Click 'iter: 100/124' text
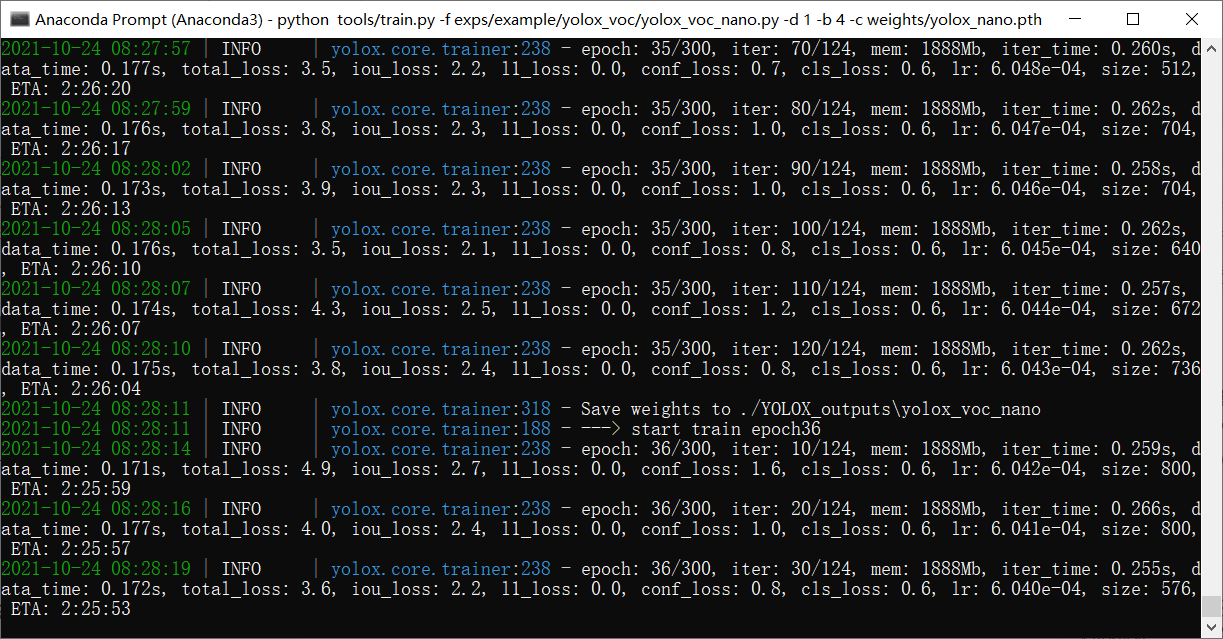The width and height of the screenshot is (1223, 639). 796,229
